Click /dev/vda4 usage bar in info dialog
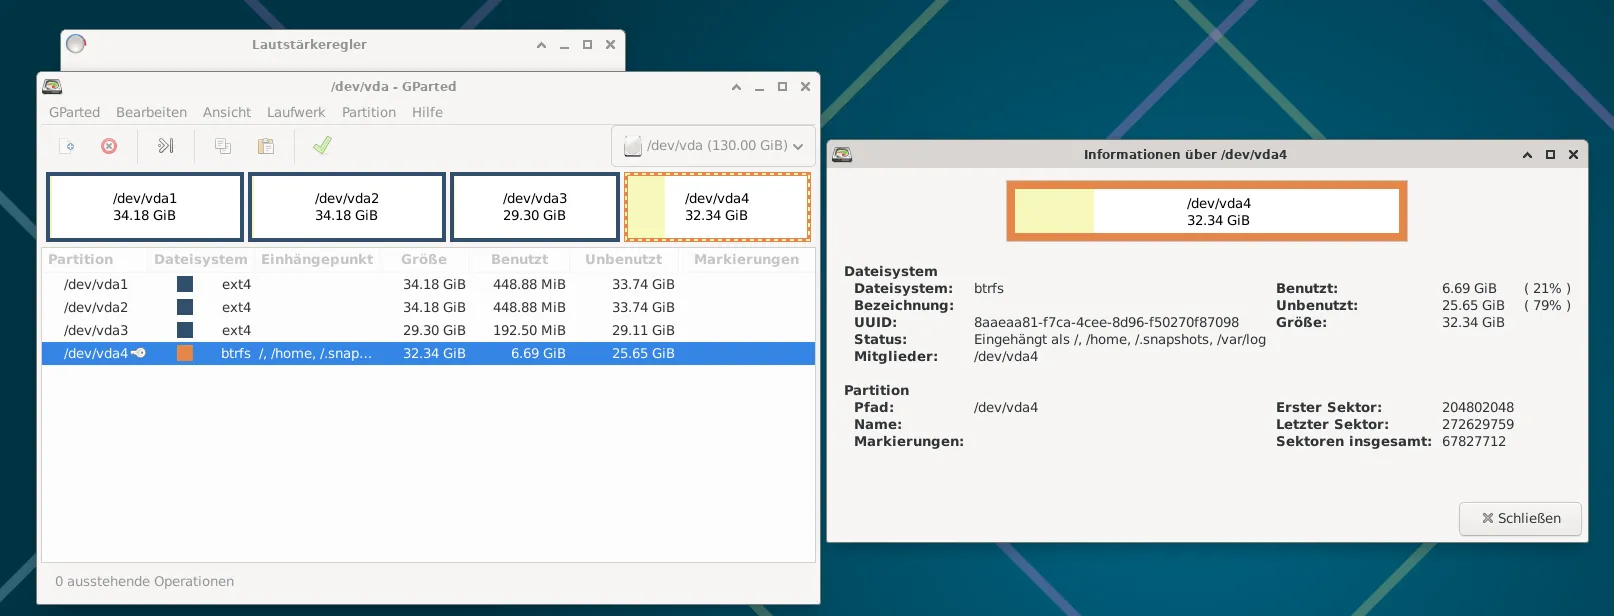Image resolution: width=1614 pixels, height=616 pixels. click(1206, 211)
